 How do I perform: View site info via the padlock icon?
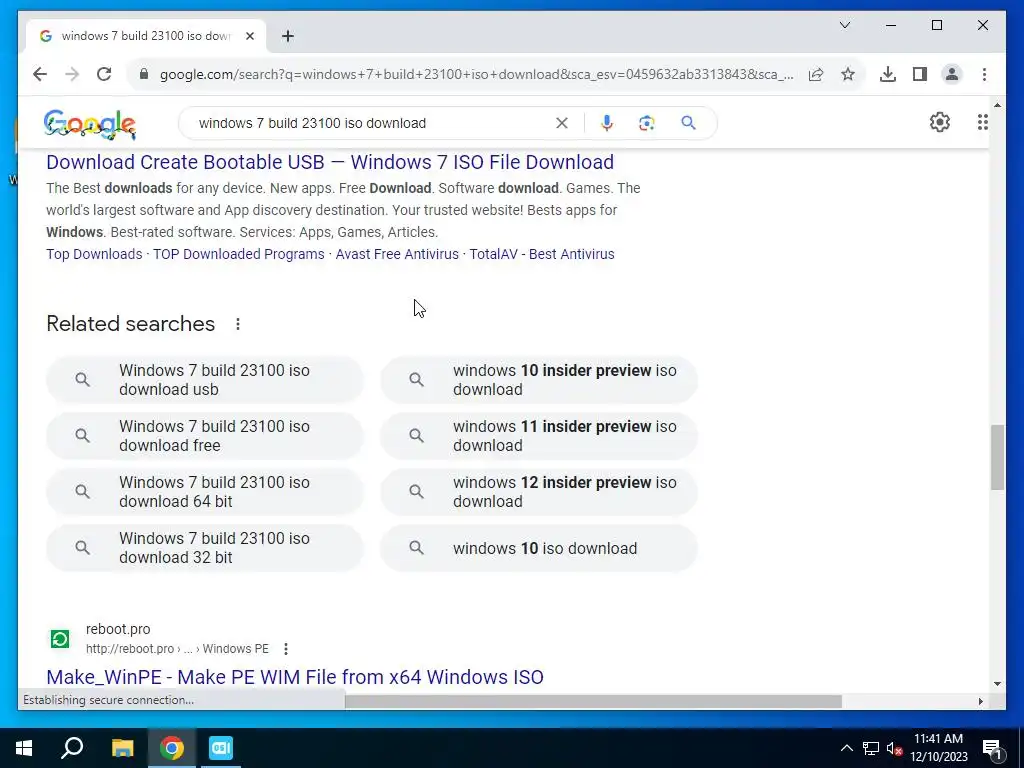point(144,74)
